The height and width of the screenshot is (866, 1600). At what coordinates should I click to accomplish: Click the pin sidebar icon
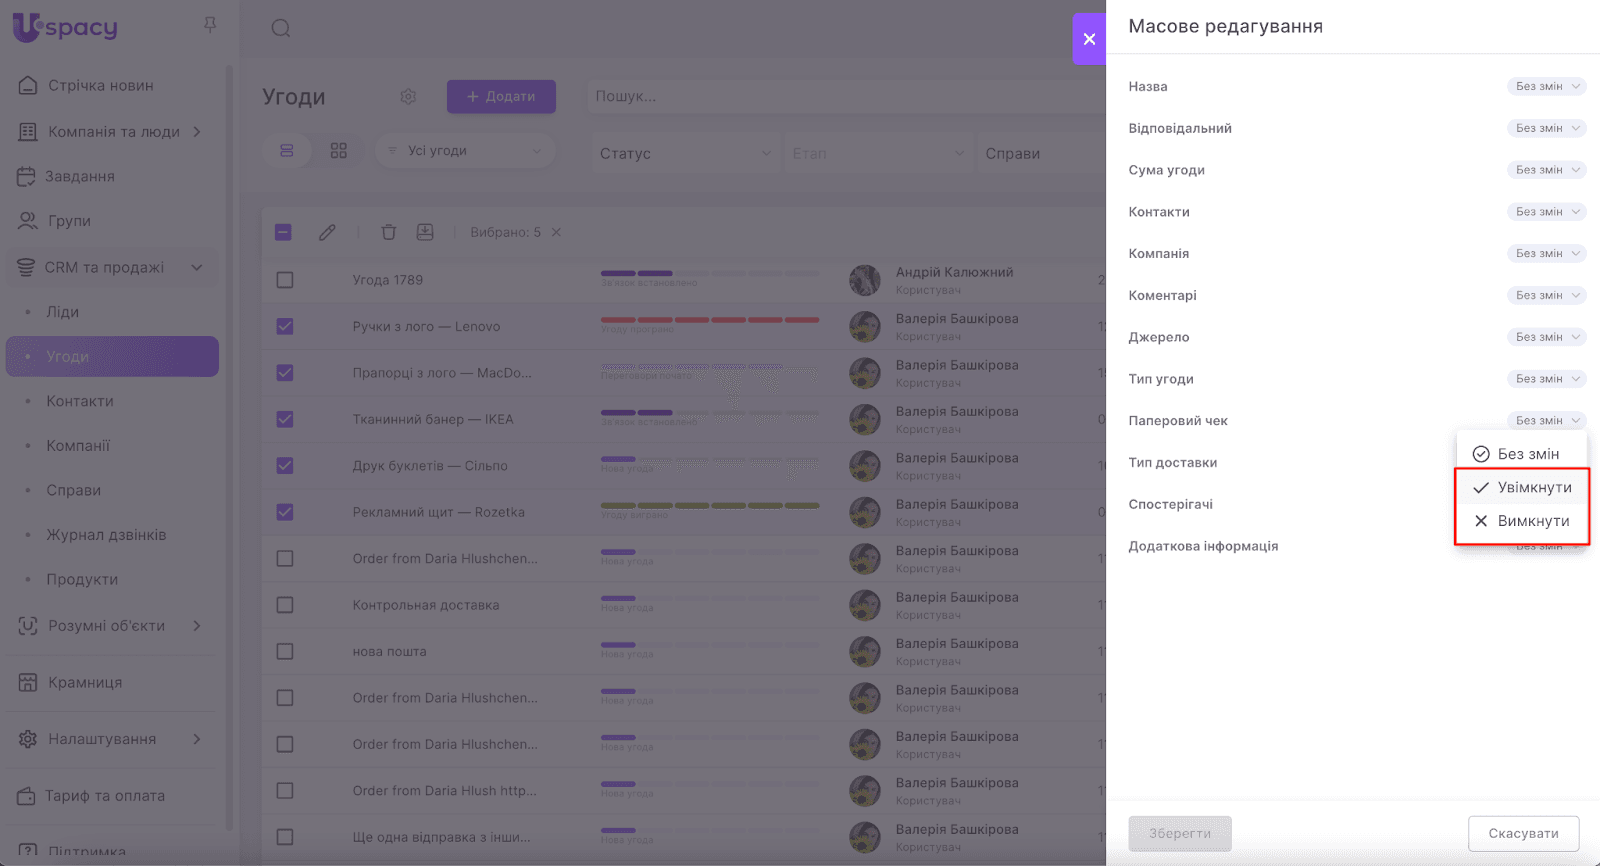point(210,25)
